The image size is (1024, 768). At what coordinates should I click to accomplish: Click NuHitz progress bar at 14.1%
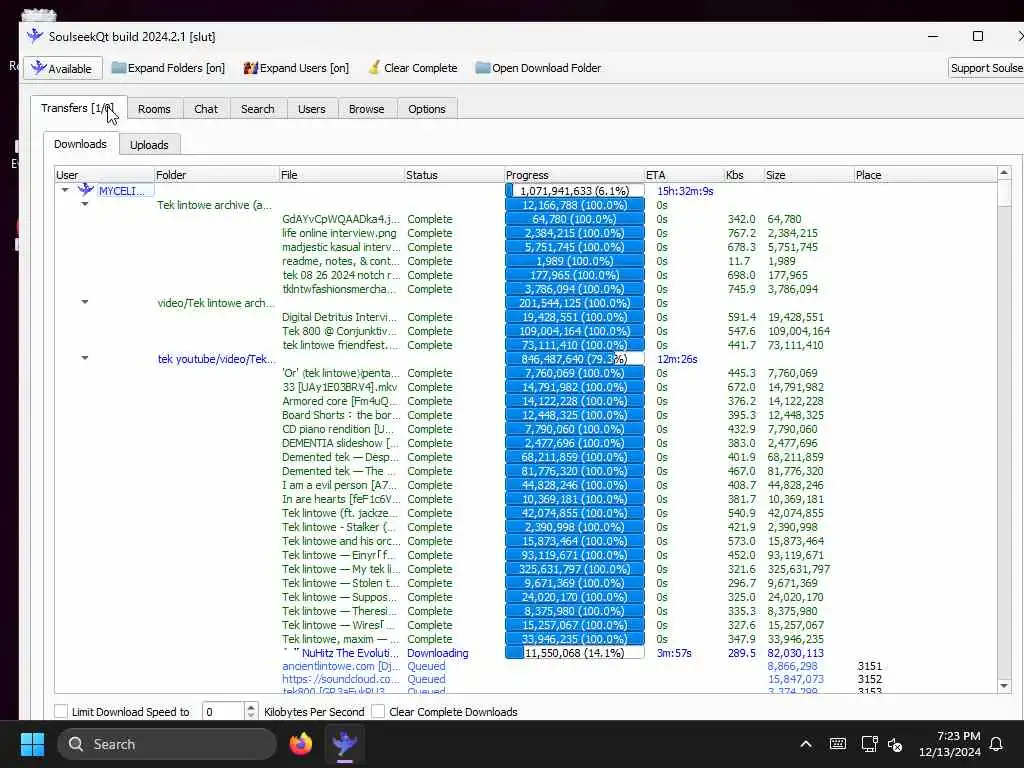click(575, 652)
